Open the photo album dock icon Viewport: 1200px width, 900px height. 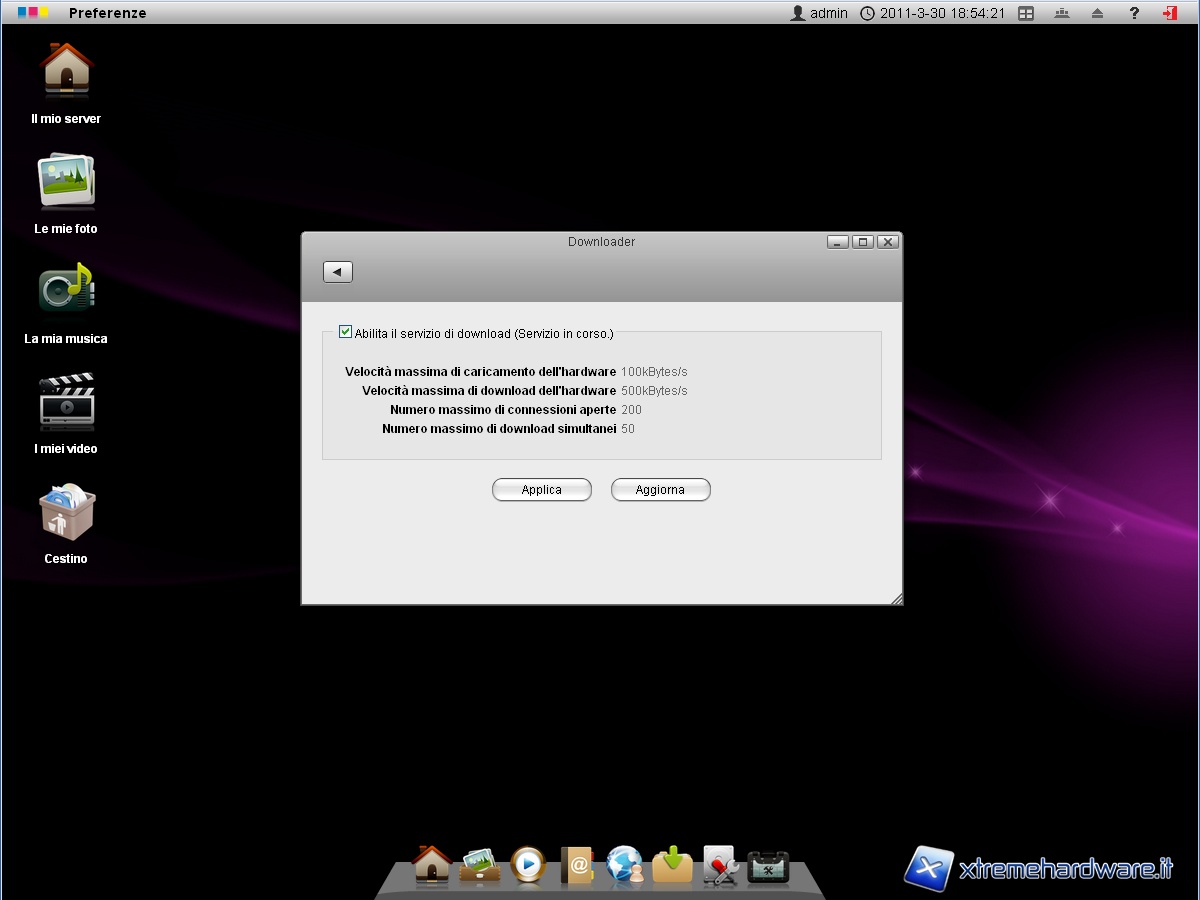point(480,865)
